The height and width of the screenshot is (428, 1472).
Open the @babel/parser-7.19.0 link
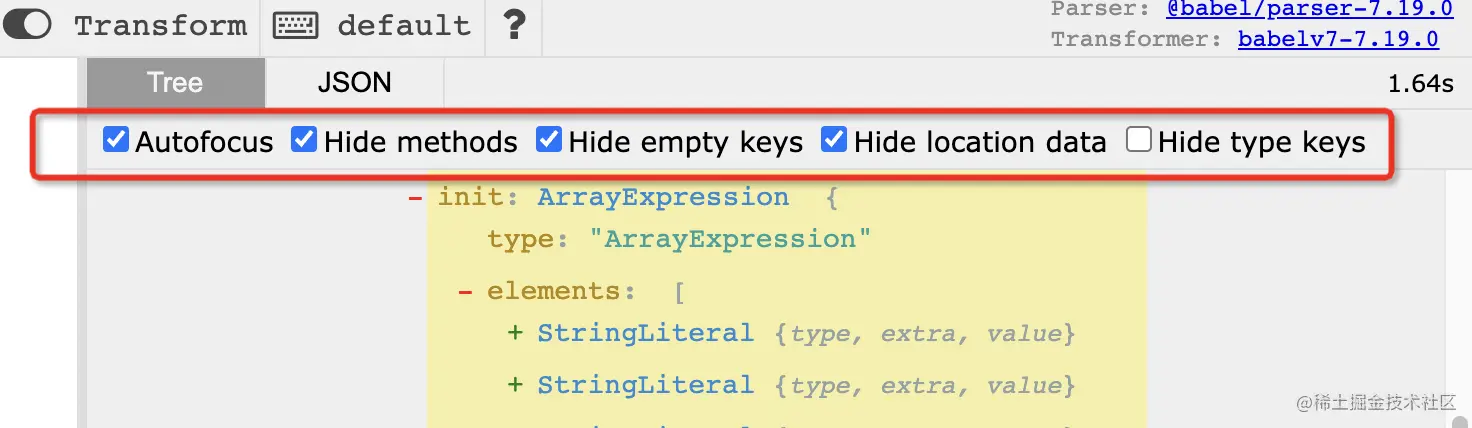click(1310, 10)
